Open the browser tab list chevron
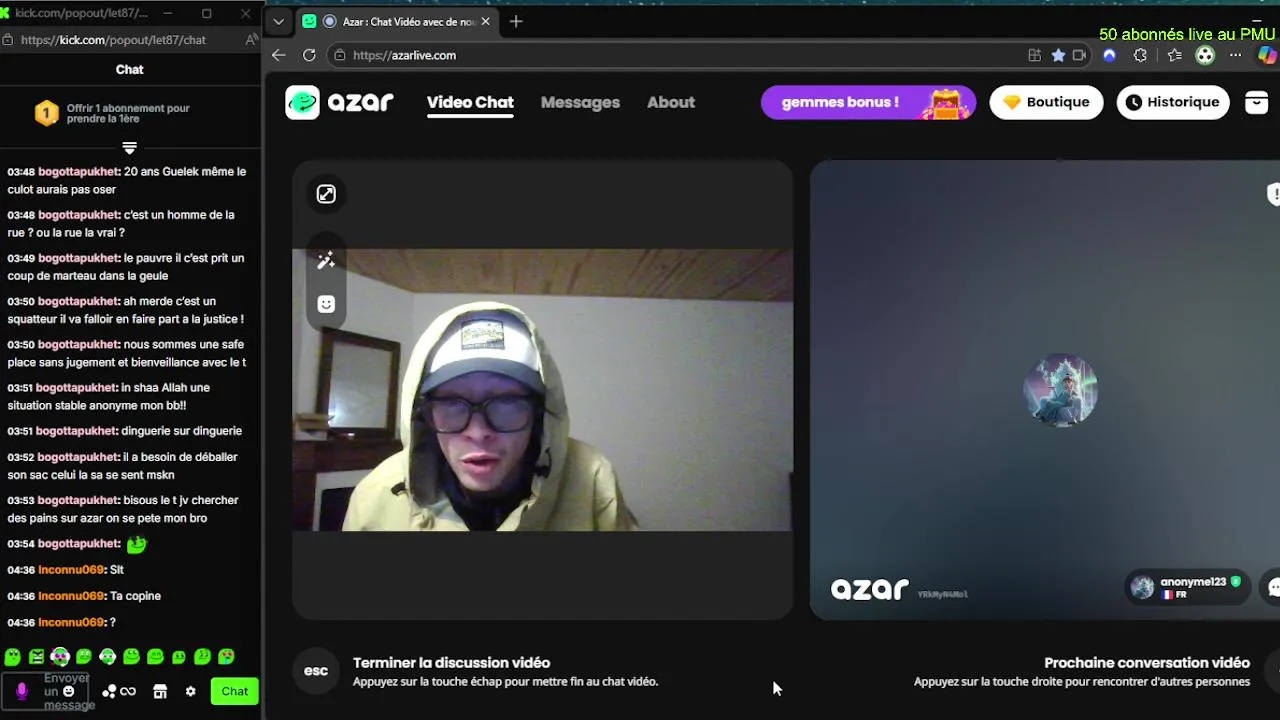This screenshot has height=720, width=1280. coord(278,21)
